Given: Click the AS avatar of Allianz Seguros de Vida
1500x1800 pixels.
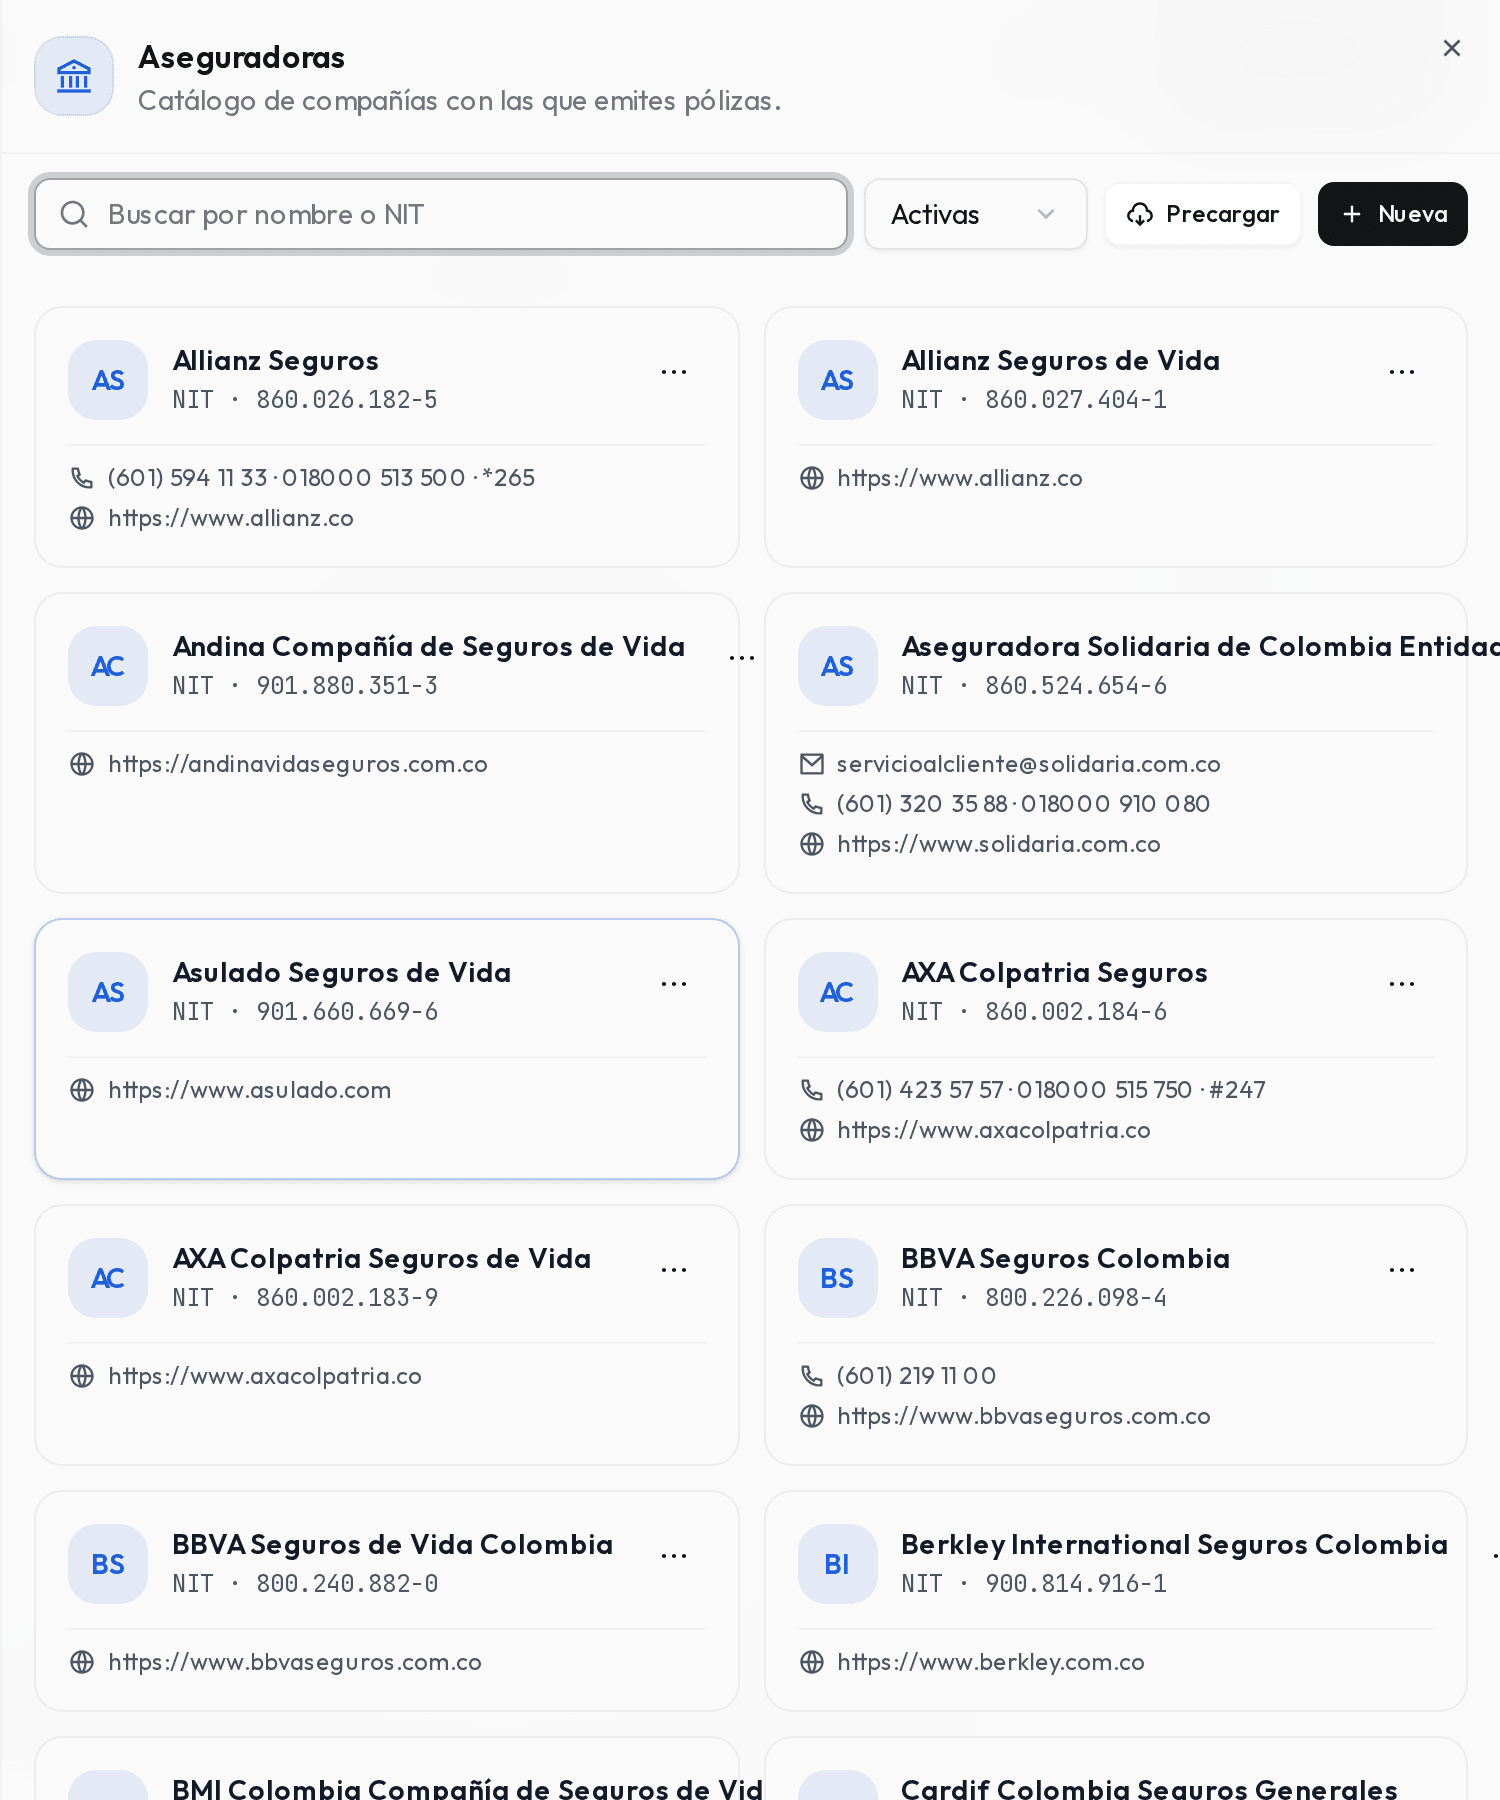Looking at the screenshot, I should click(x=837, y=380).
